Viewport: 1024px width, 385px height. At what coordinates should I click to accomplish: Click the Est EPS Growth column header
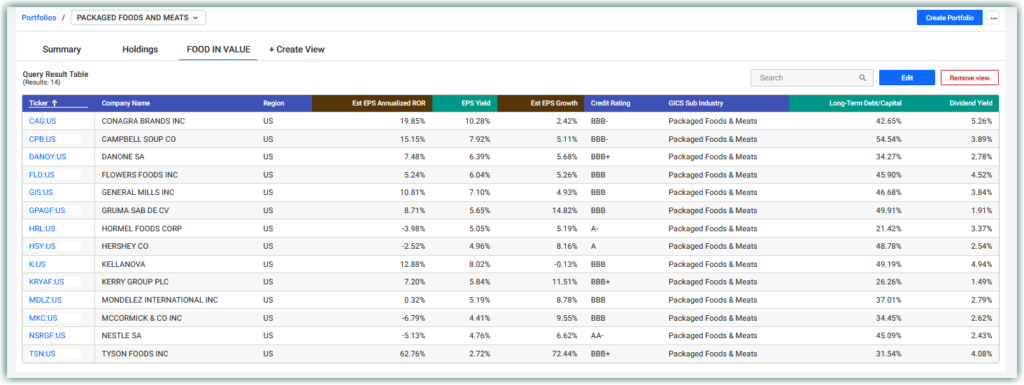click(x=554, y=103)
